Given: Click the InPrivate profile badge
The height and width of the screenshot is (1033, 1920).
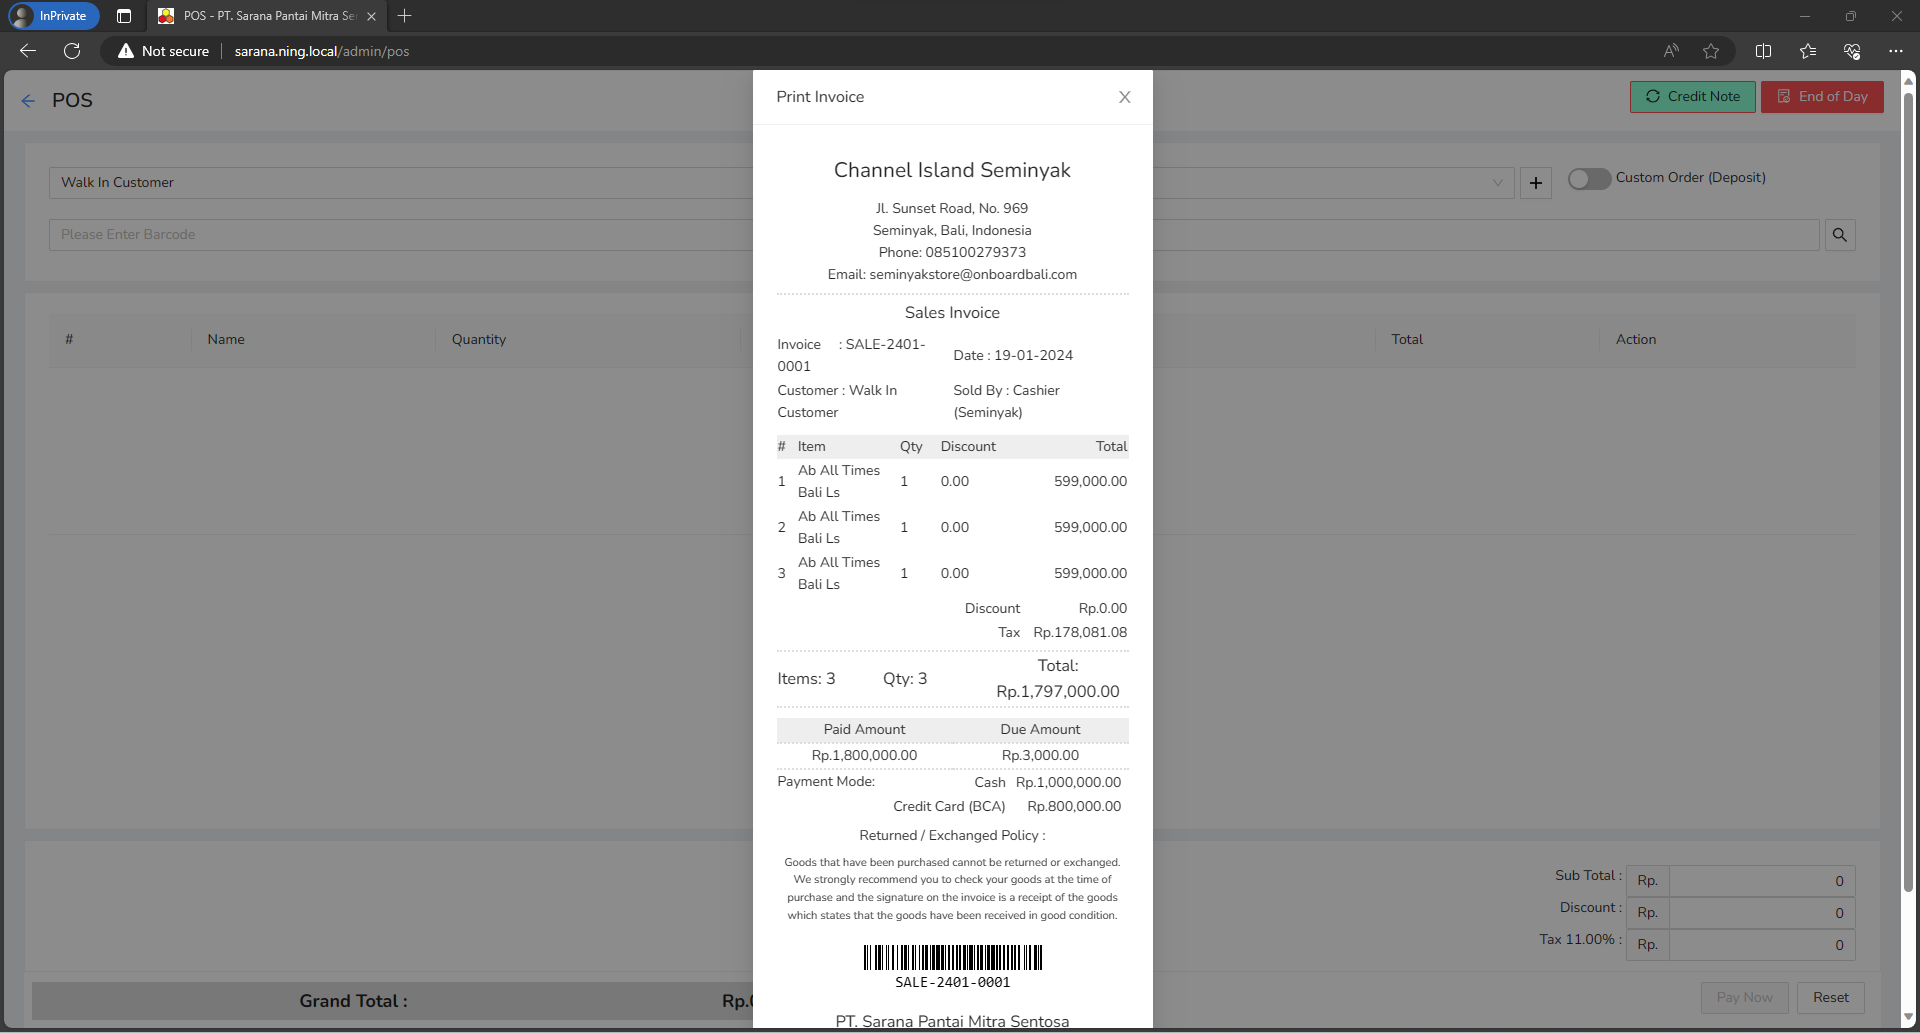Looking at the screenshot, I should click(x=54, y=16).
